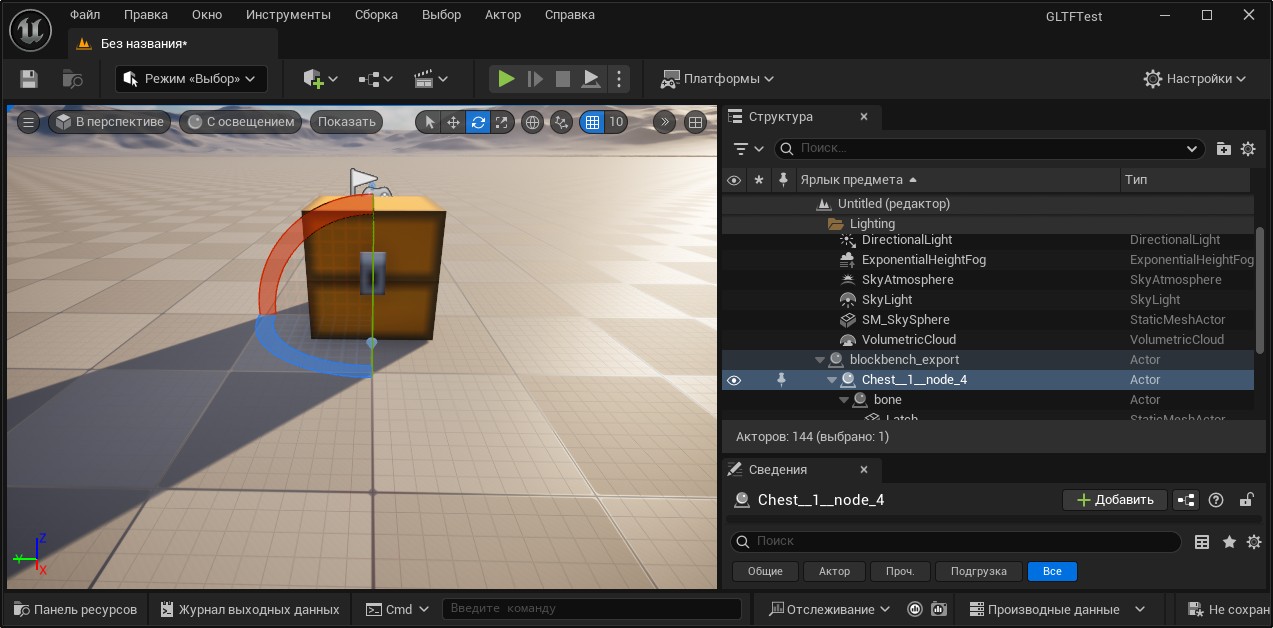Expand hidden viewport toolbar items with double chevron
Viewport: 1273px width, 628px height.
[665, 122]
